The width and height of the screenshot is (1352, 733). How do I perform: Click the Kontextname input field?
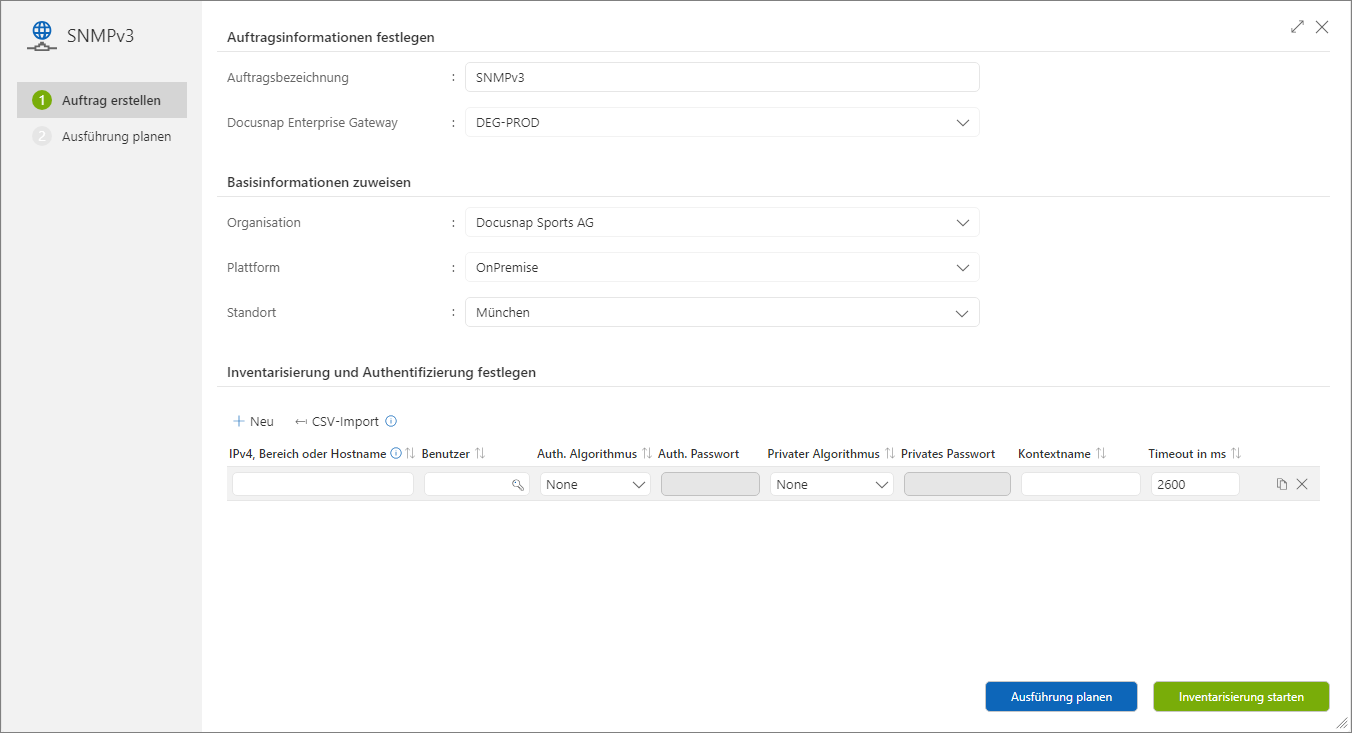pos(1081,485)
